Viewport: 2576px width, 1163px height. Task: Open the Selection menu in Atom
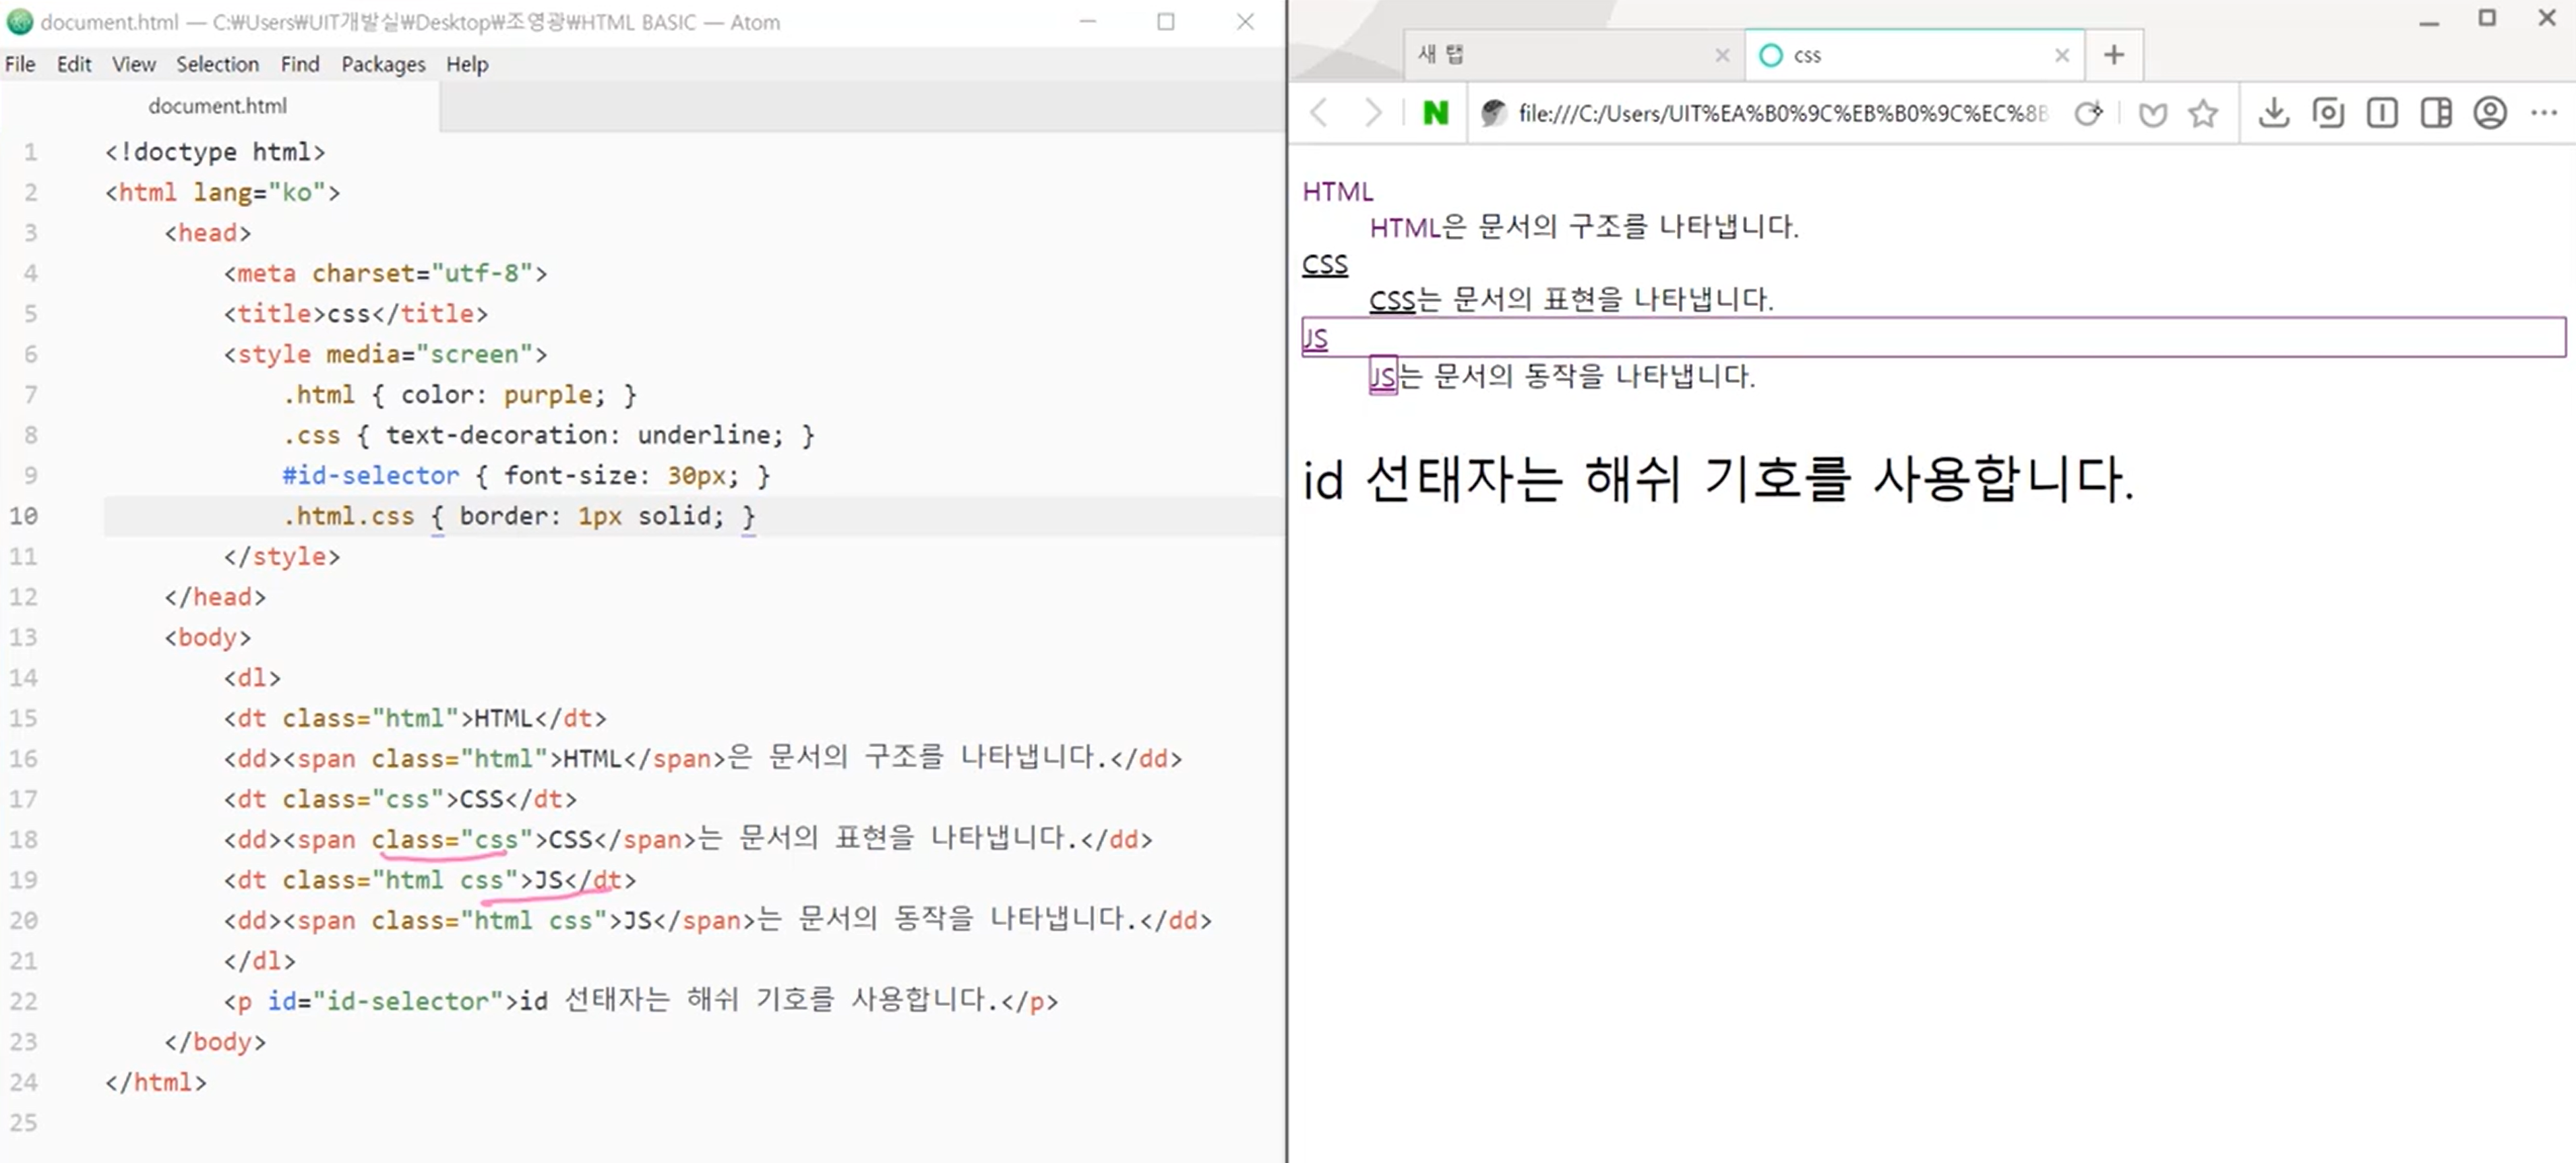click(217, 64)
